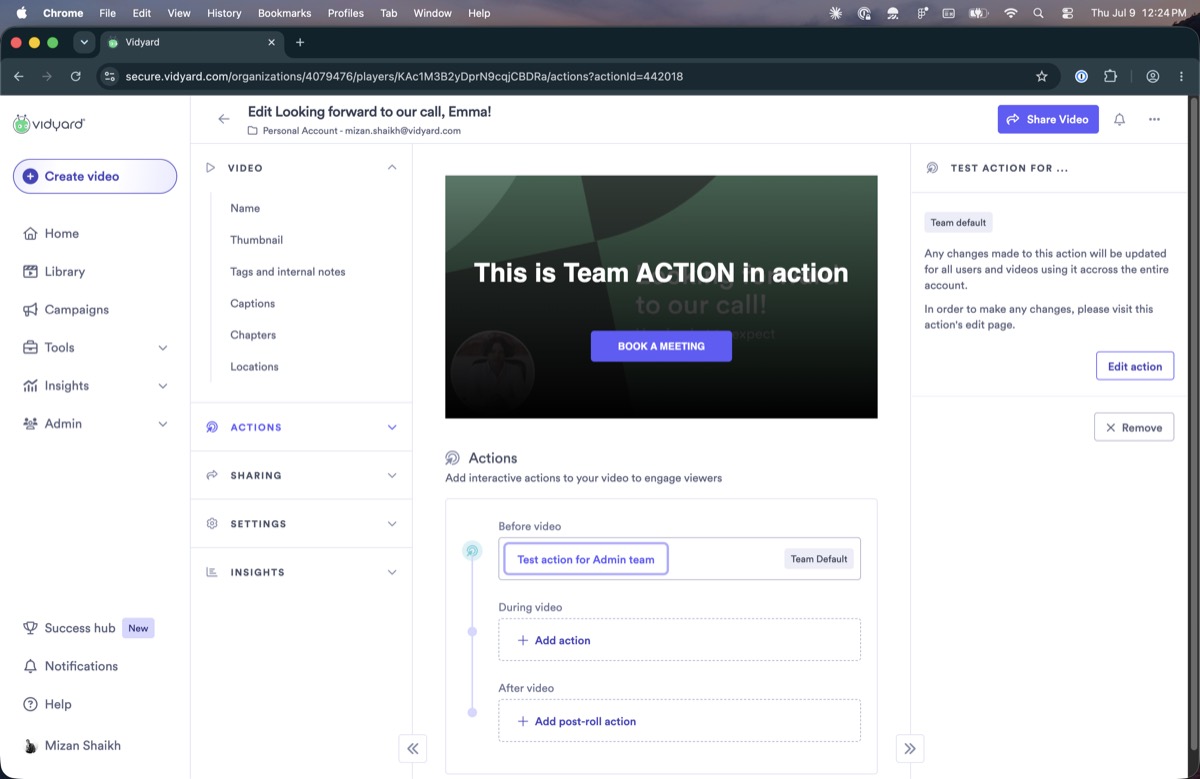Reload the page in Chrome

click(x=76, y=76)
